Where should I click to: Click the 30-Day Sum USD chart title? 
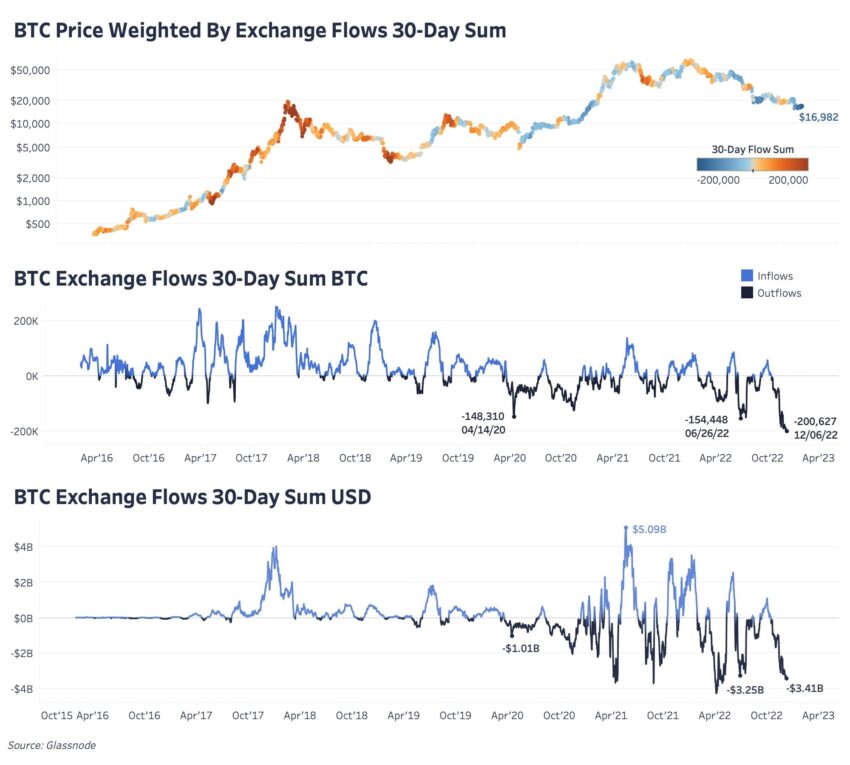point(192,497)
